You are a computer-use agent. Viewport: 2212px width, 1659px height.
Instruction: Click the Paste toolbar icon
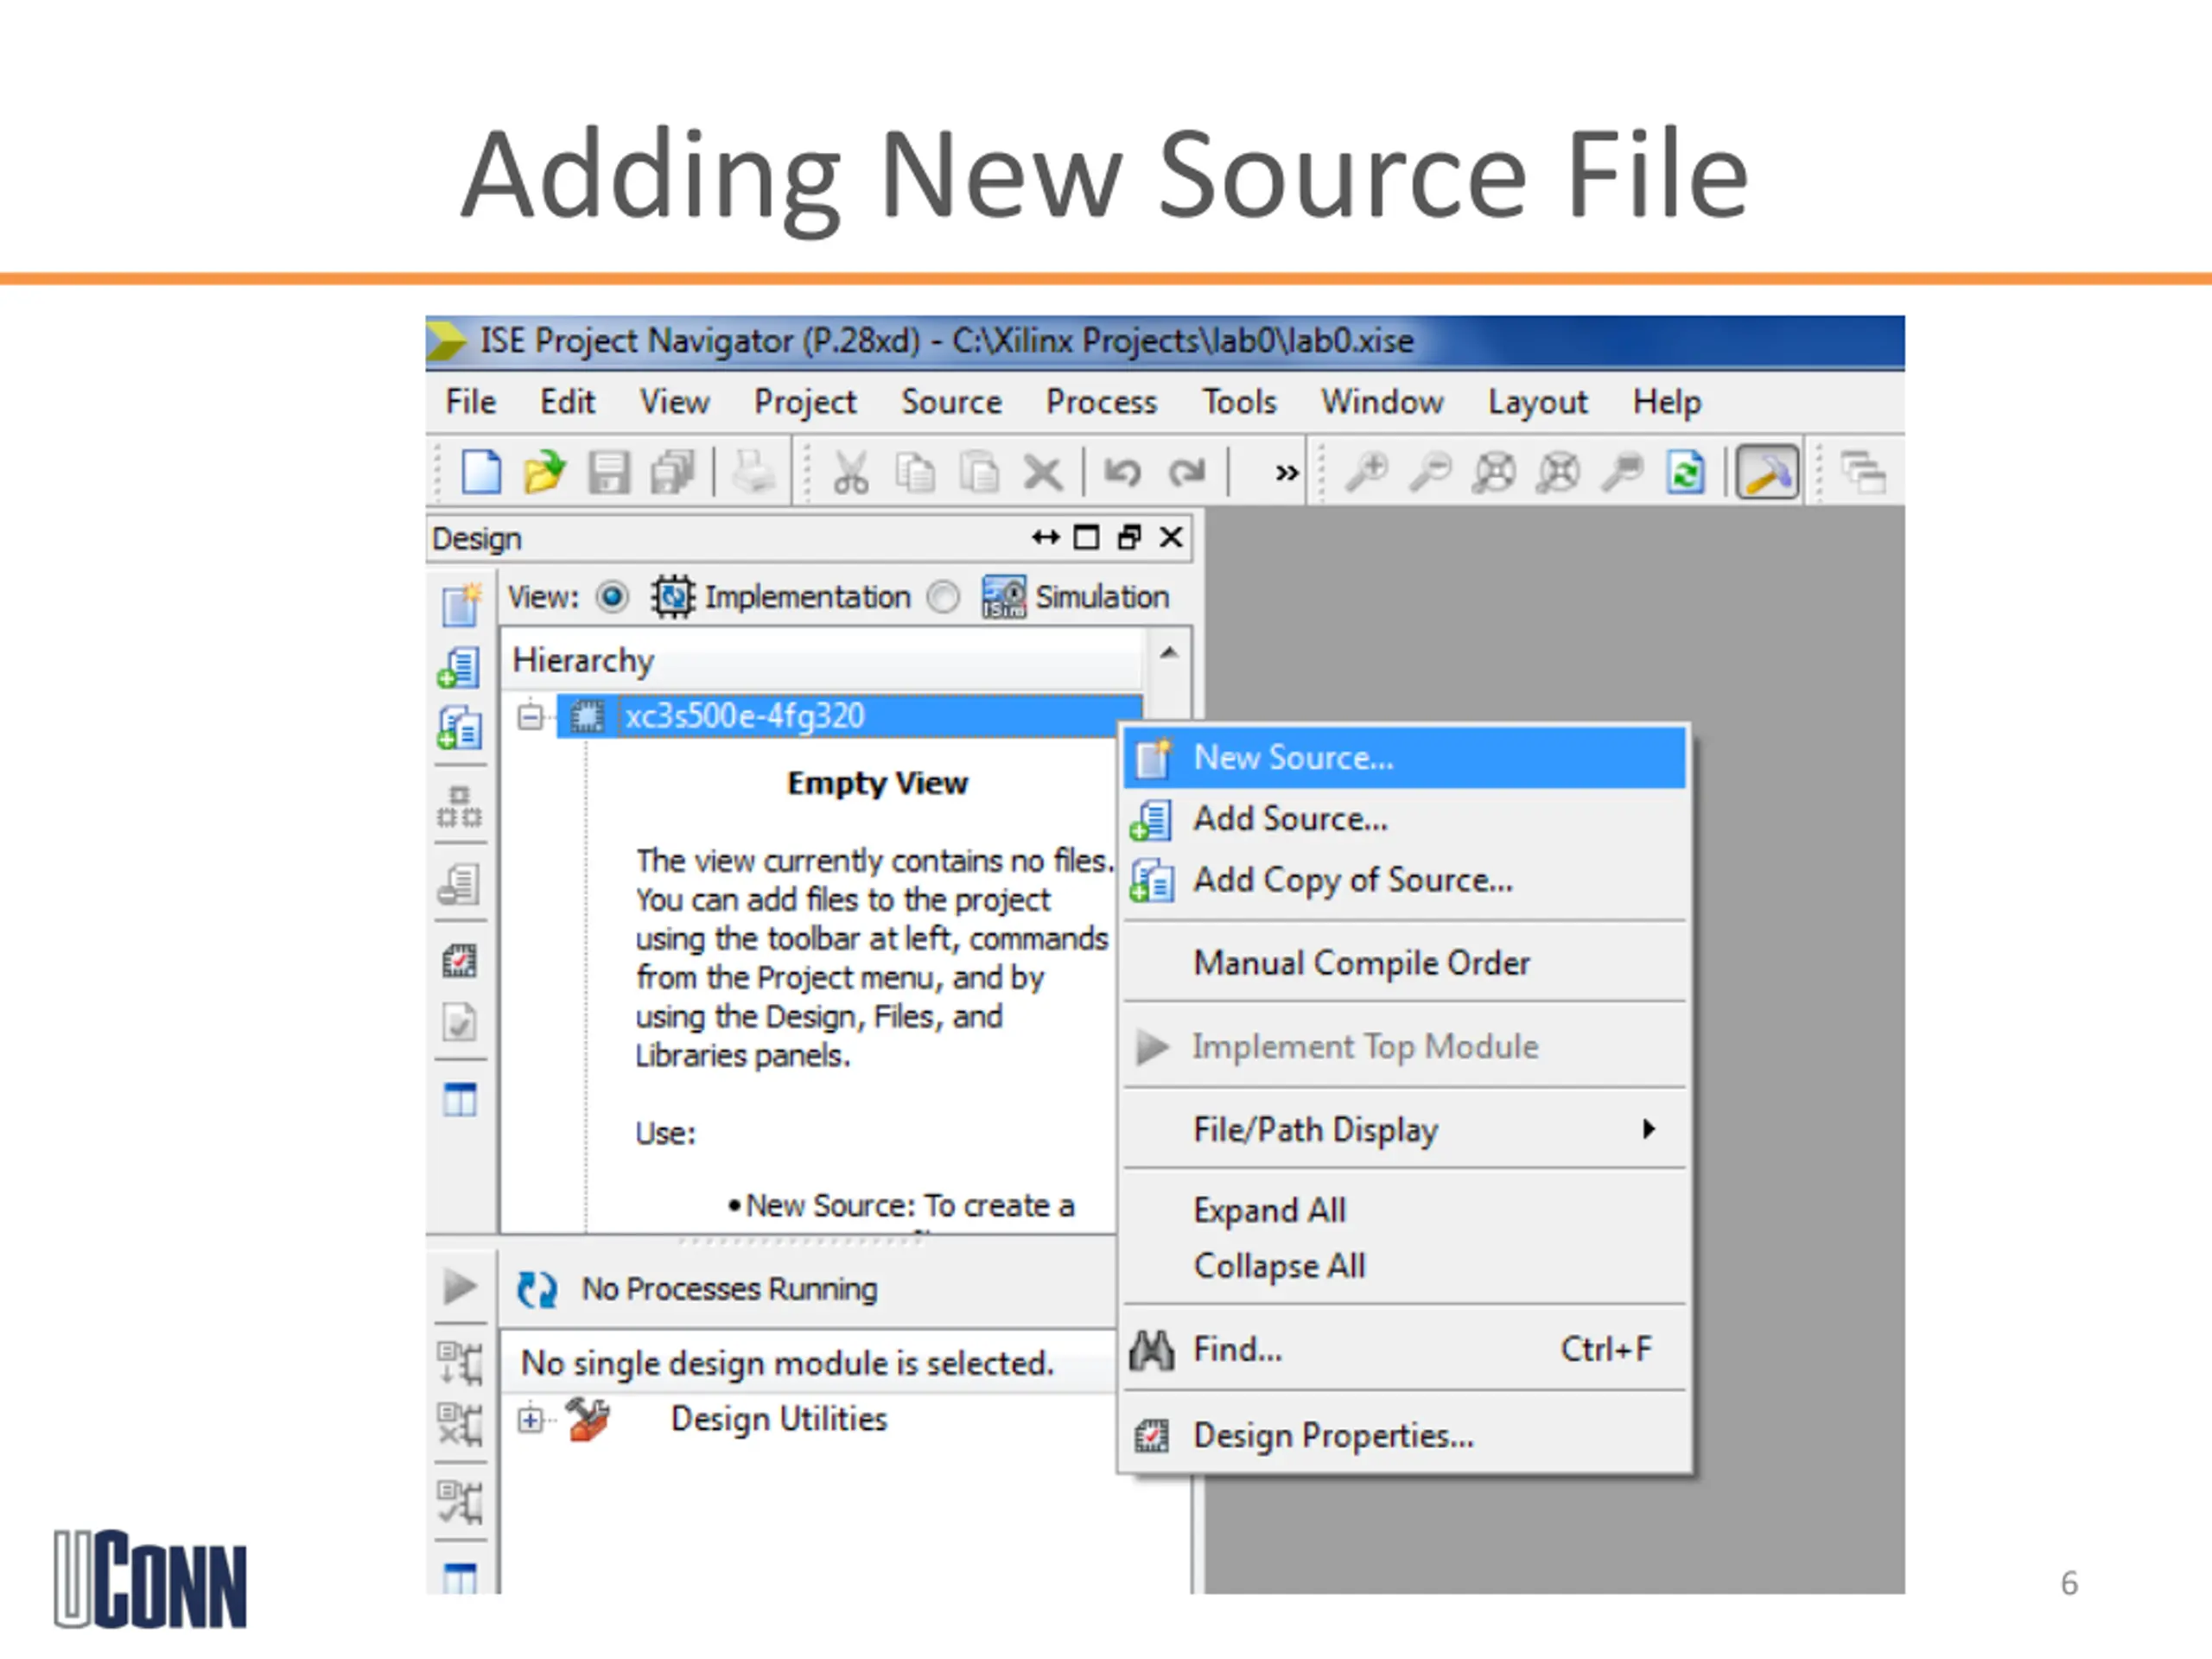tap(979, 472)
